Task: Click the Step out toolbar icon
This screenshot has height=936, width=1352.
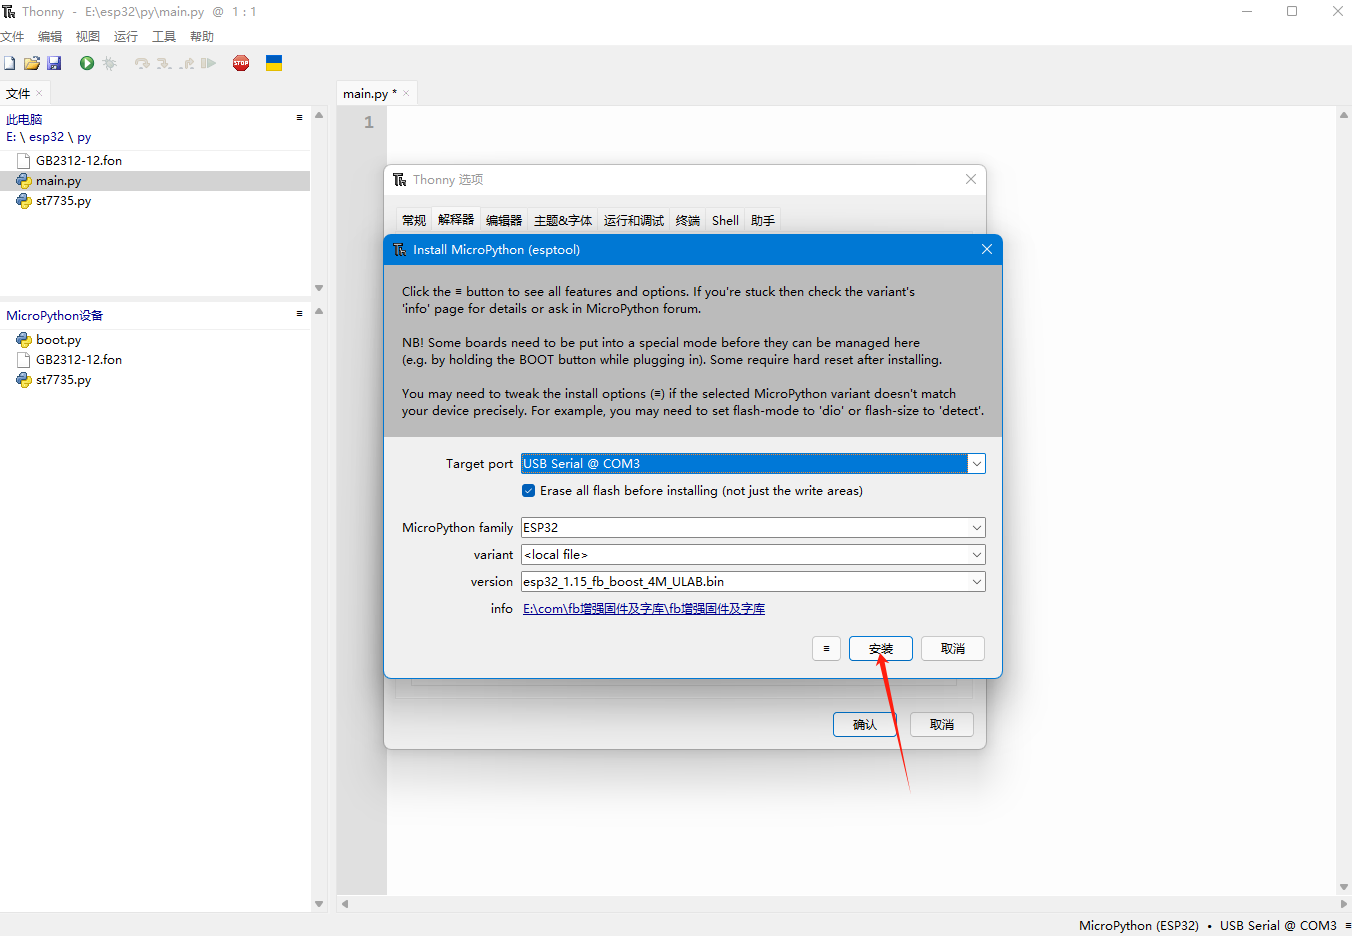Action: tap(187, 63)
